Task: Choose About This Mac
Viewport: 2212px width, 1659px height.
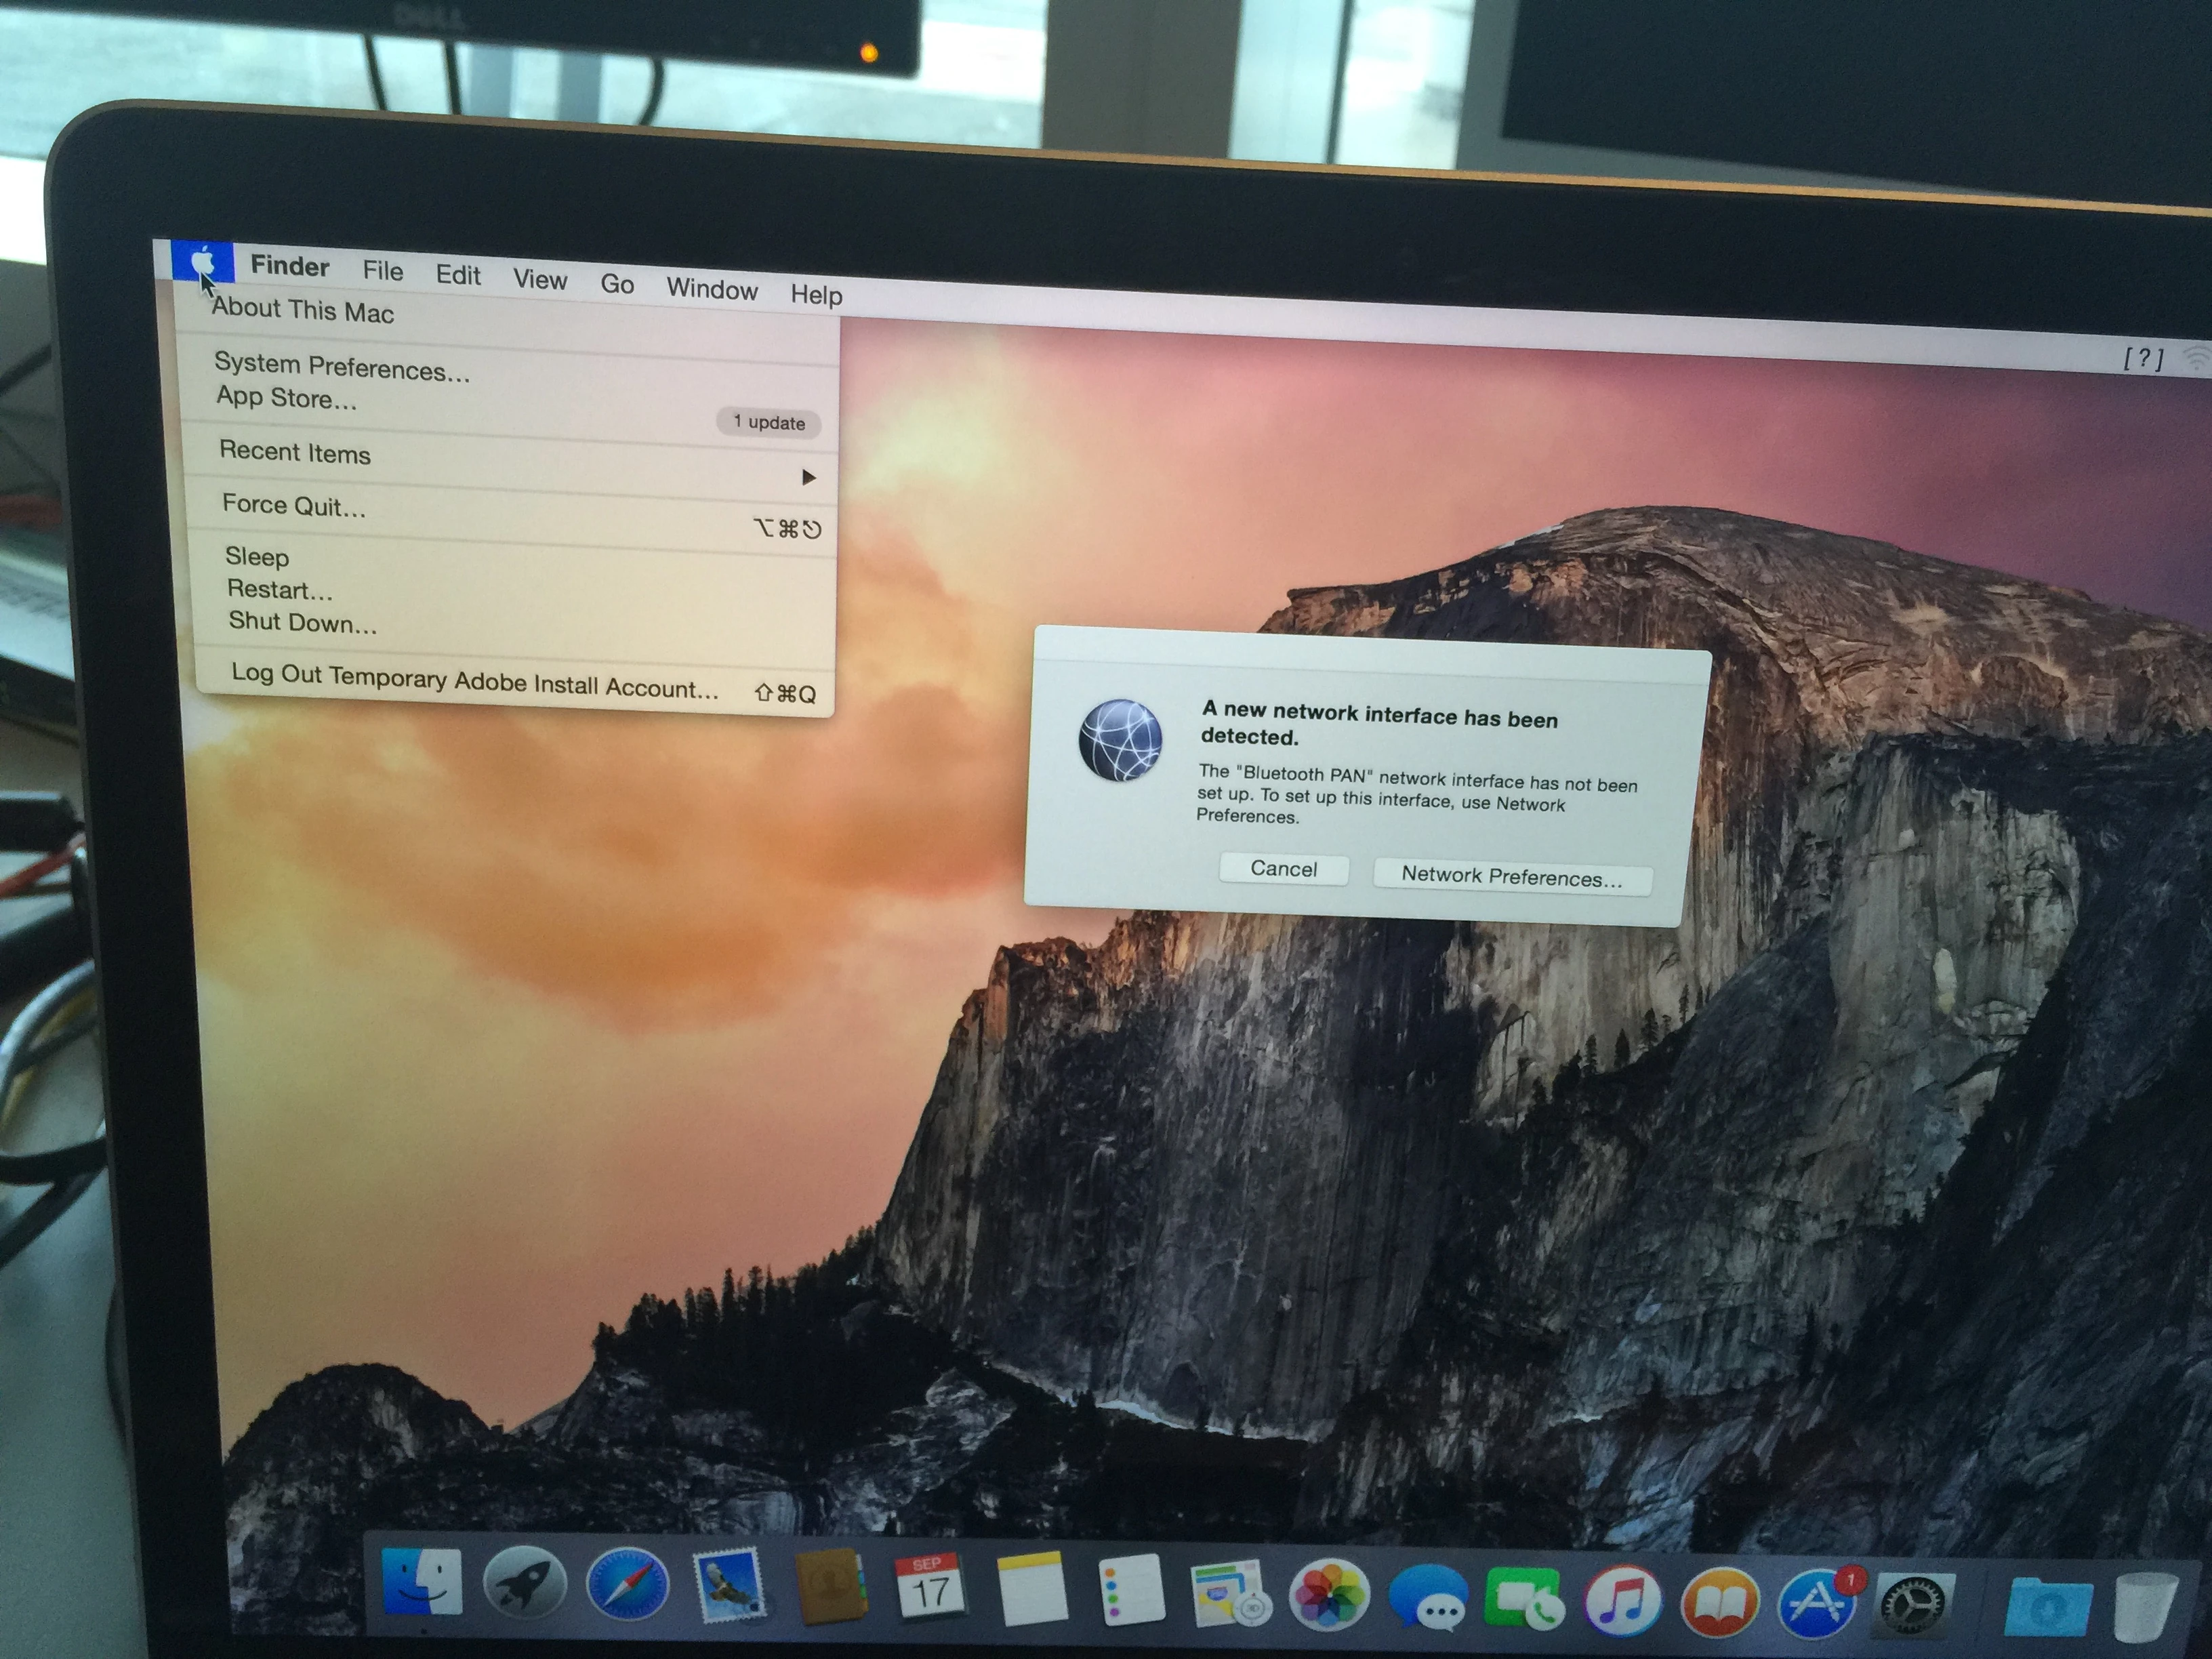Action: [x=303, y=311]
